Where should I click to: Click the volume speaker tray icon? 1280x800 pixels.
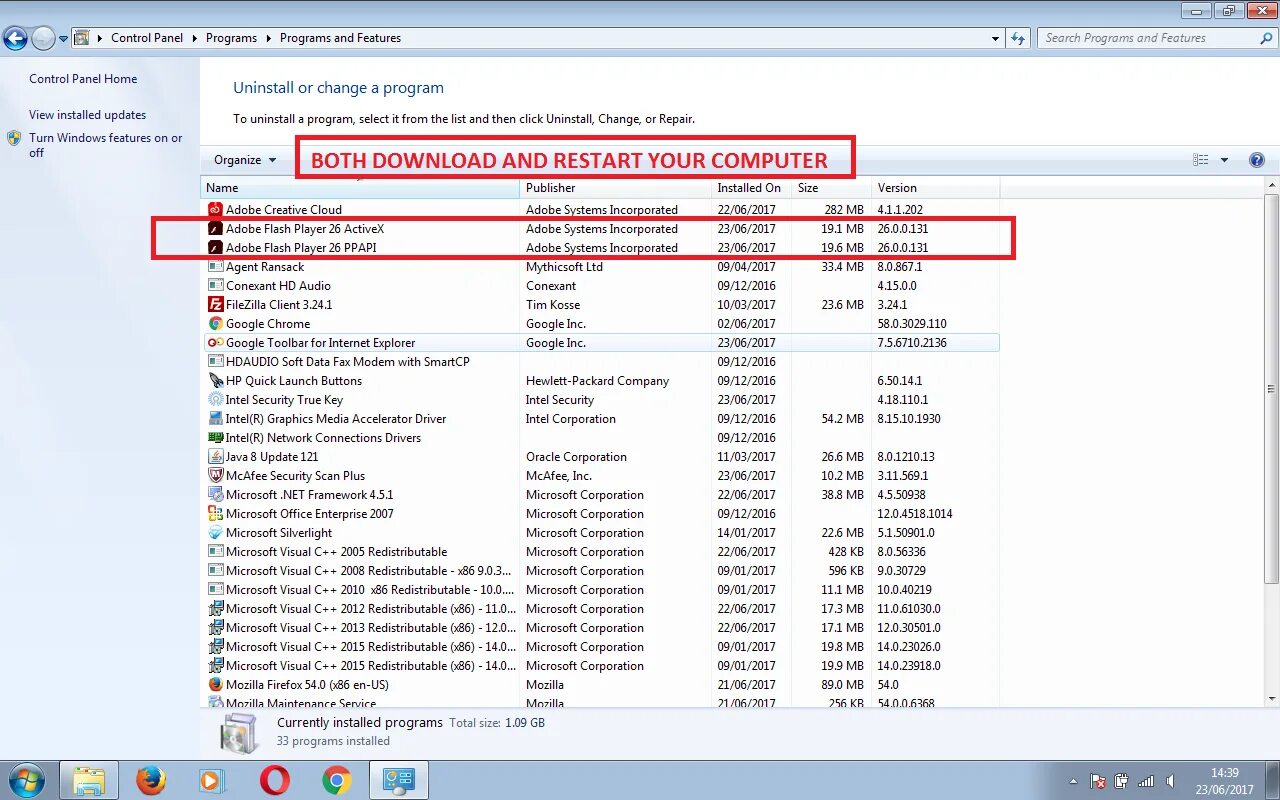coord(1170,781)
